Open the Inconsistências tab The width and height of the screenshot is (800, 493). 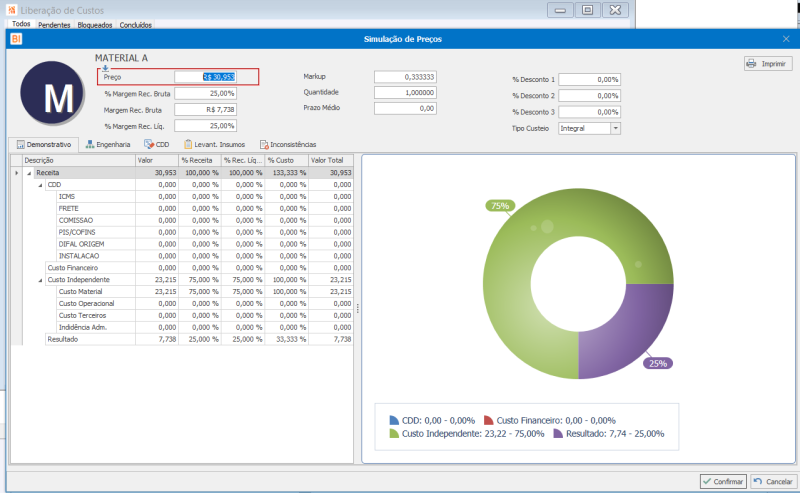(288, 144)
